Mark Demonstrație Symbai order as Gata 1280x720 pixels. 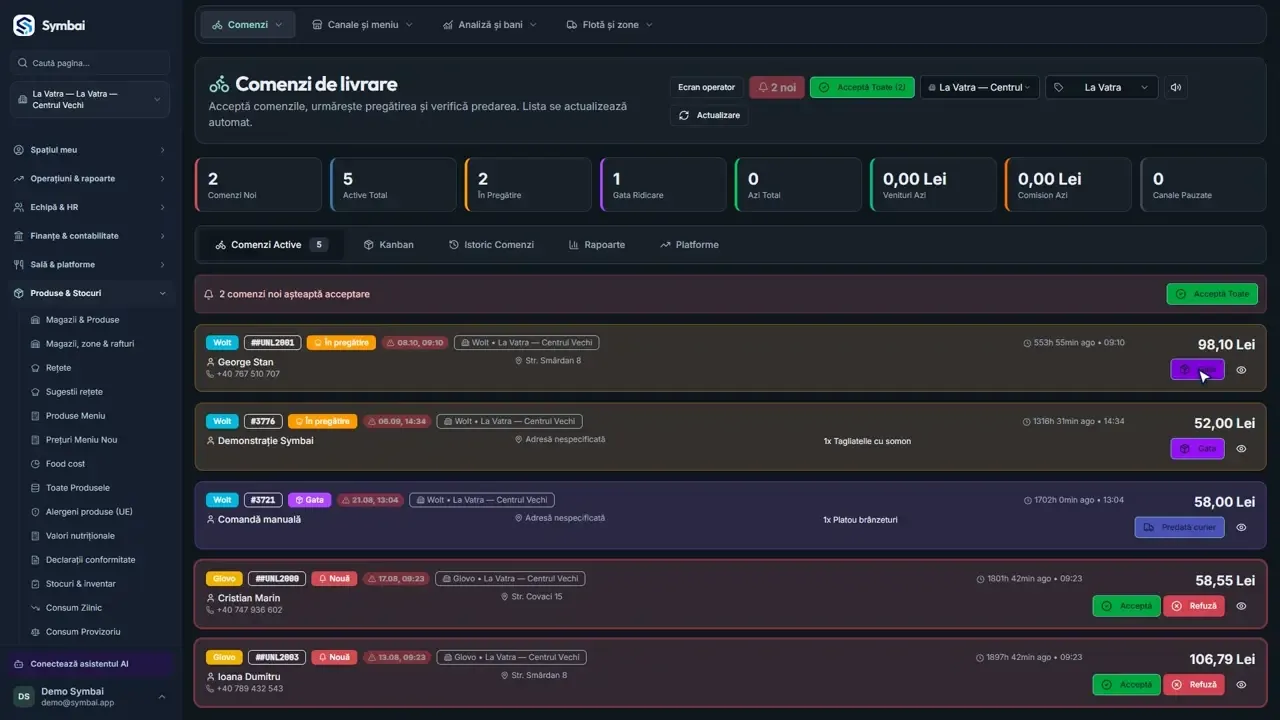(1197, 449)
